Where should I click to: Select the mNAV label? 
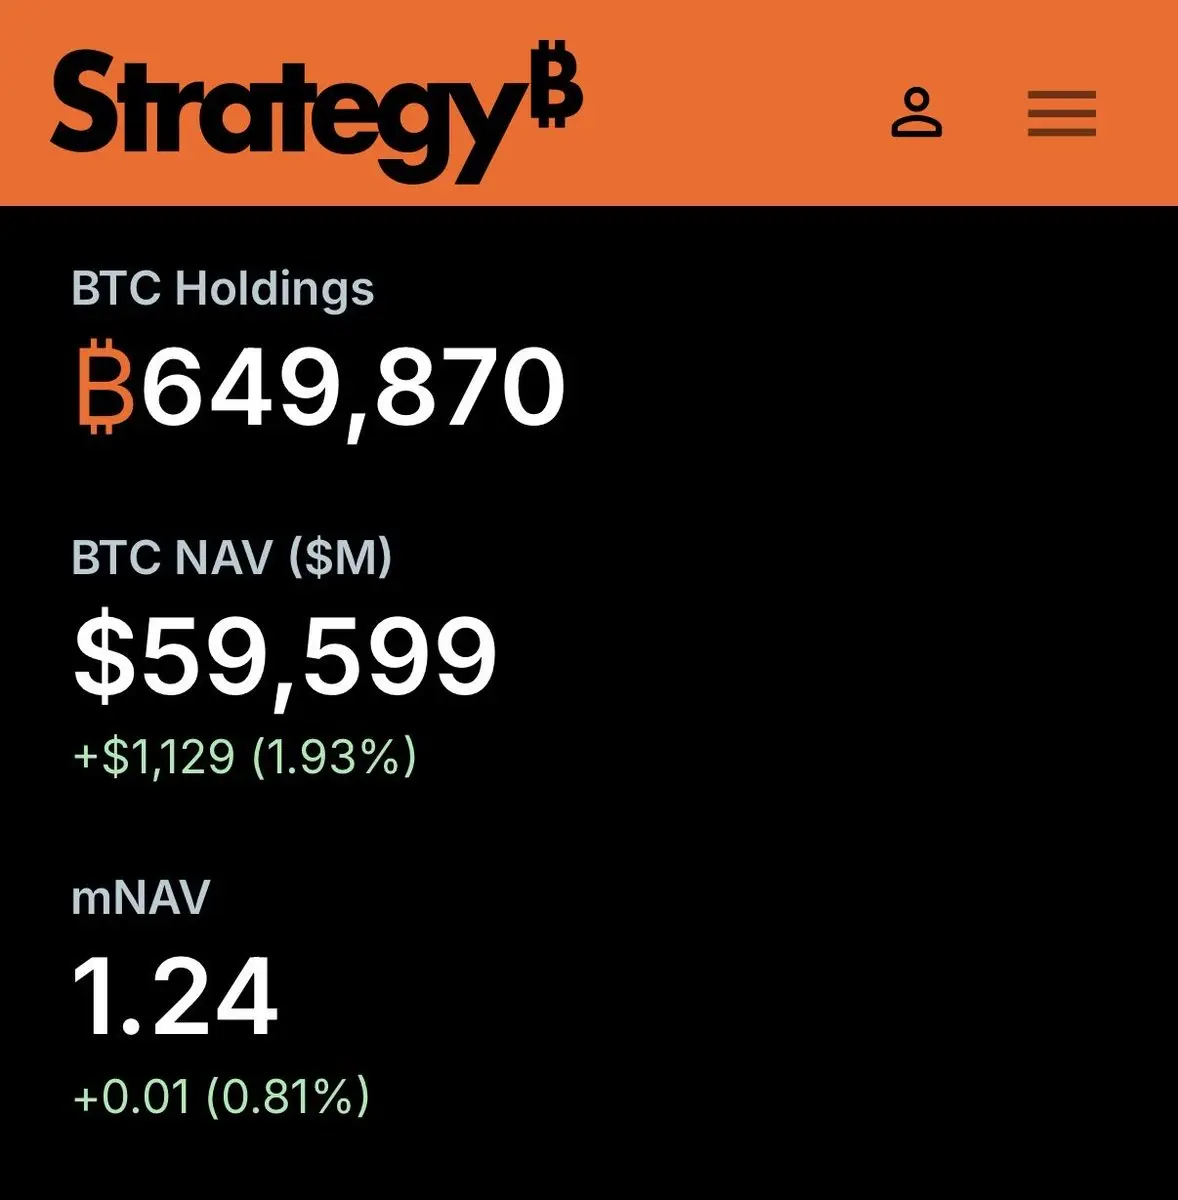pos(140,897)
